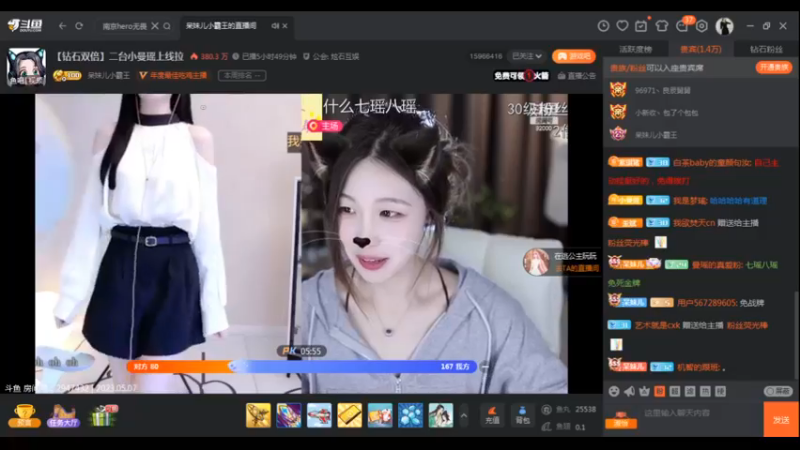Send the blue bubbles gift
Viewport: 800px width, 450px height.
[410, 415]
